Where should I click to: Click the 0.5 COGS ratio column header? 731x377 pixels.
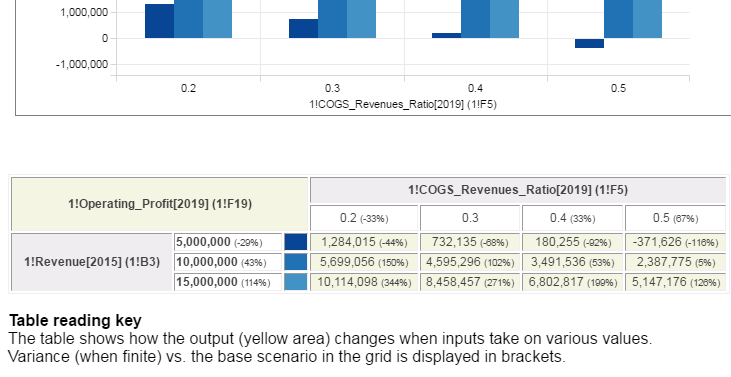coord(675,218)
